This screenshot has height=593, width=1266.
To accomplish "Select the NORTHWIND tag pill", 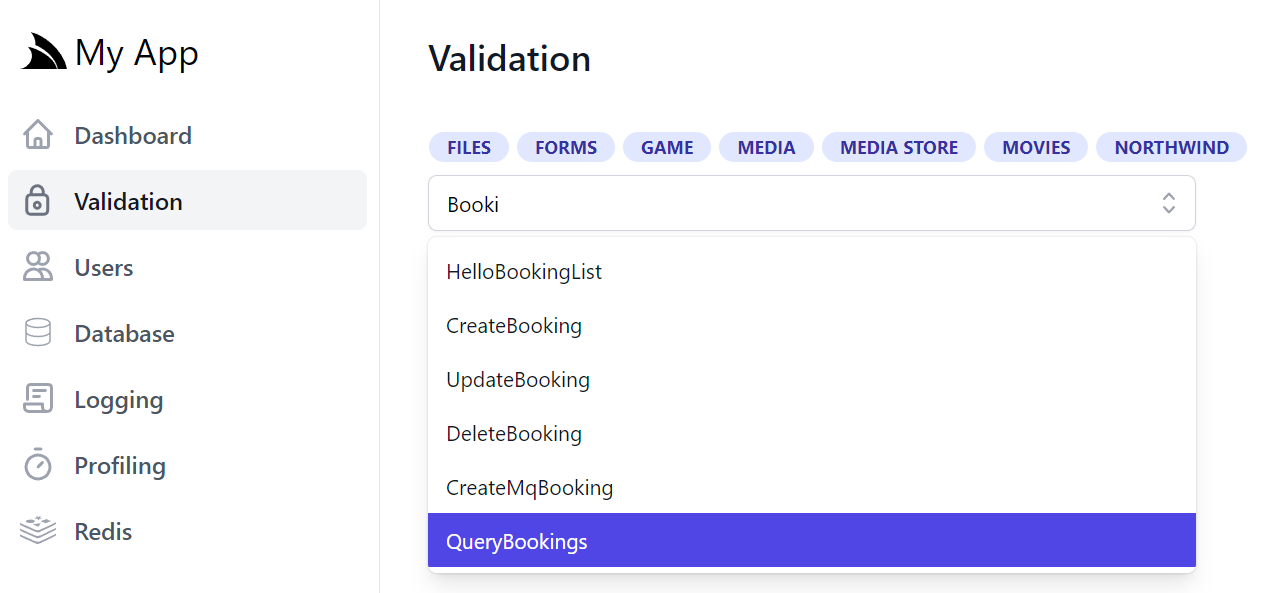I will 1171,147.
